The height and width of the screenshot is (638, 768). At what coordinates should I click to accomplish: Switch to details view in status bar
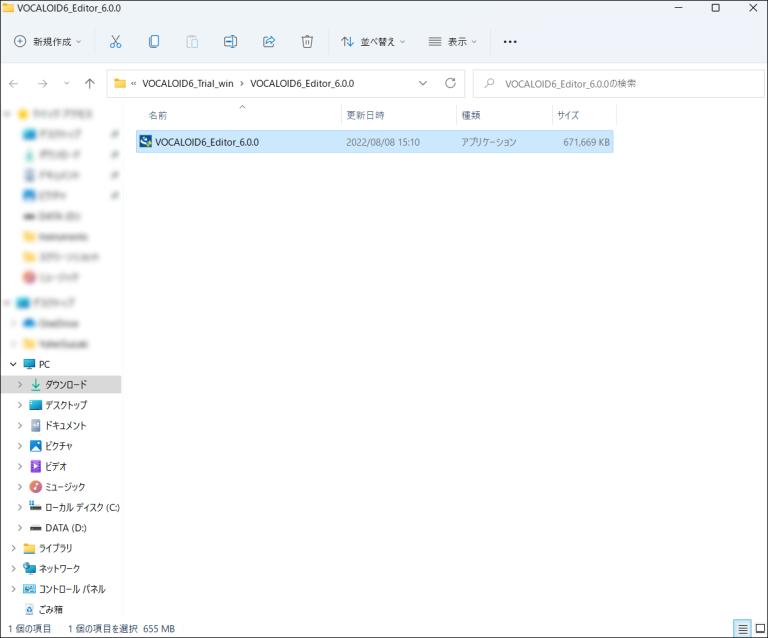[x=741, y=628]
